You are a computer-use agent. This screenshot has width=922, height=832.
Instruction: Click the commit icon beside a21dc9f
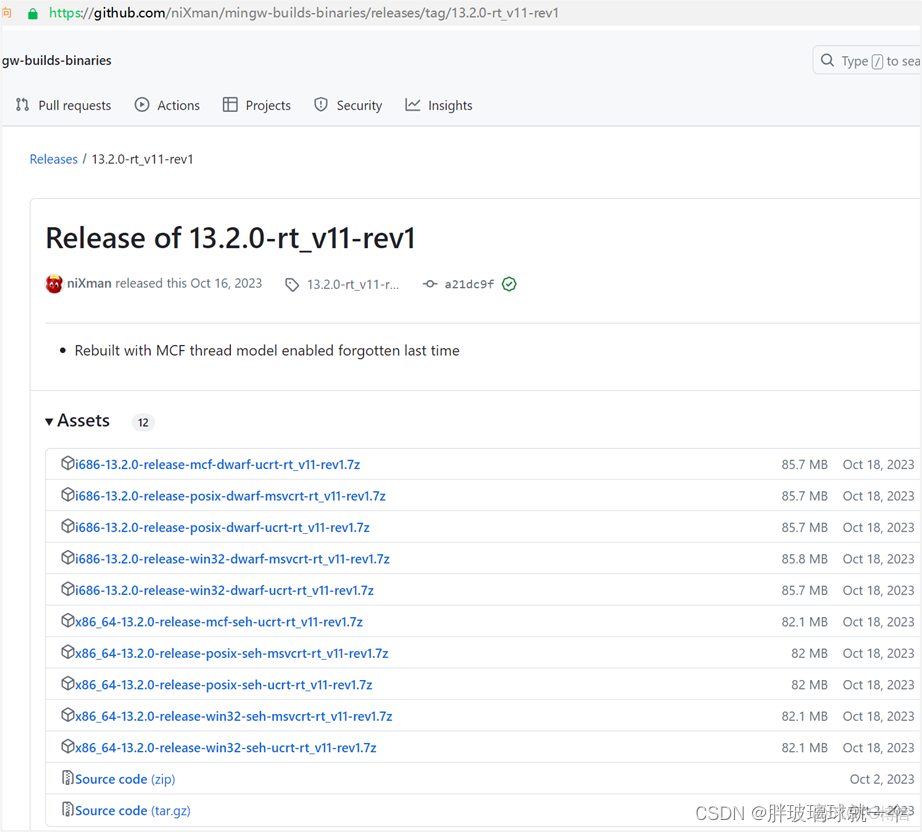[430, 284]
